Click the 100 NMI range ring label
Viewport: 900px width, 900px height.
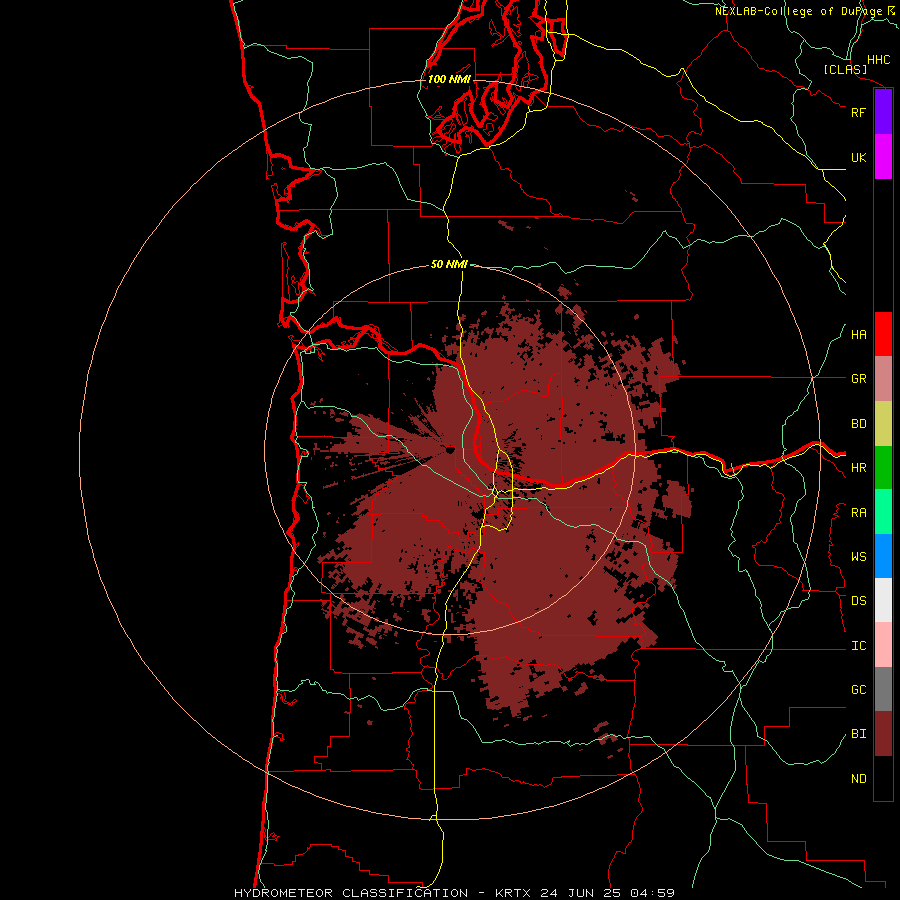coord(449,79)
